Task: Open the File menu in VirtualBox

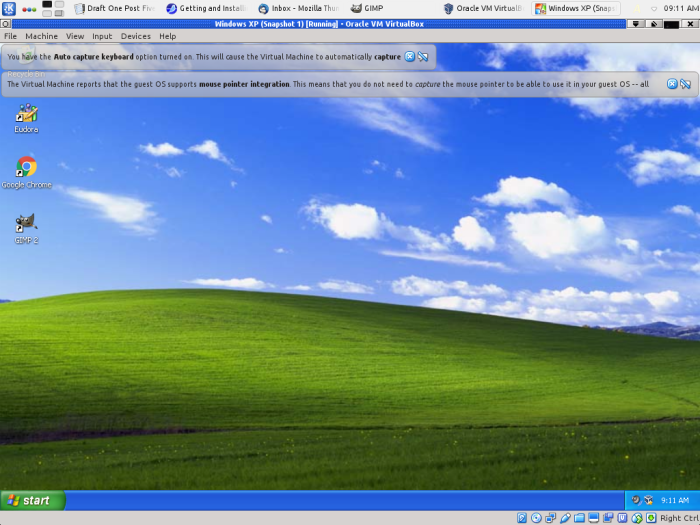Action: (10, 36)
